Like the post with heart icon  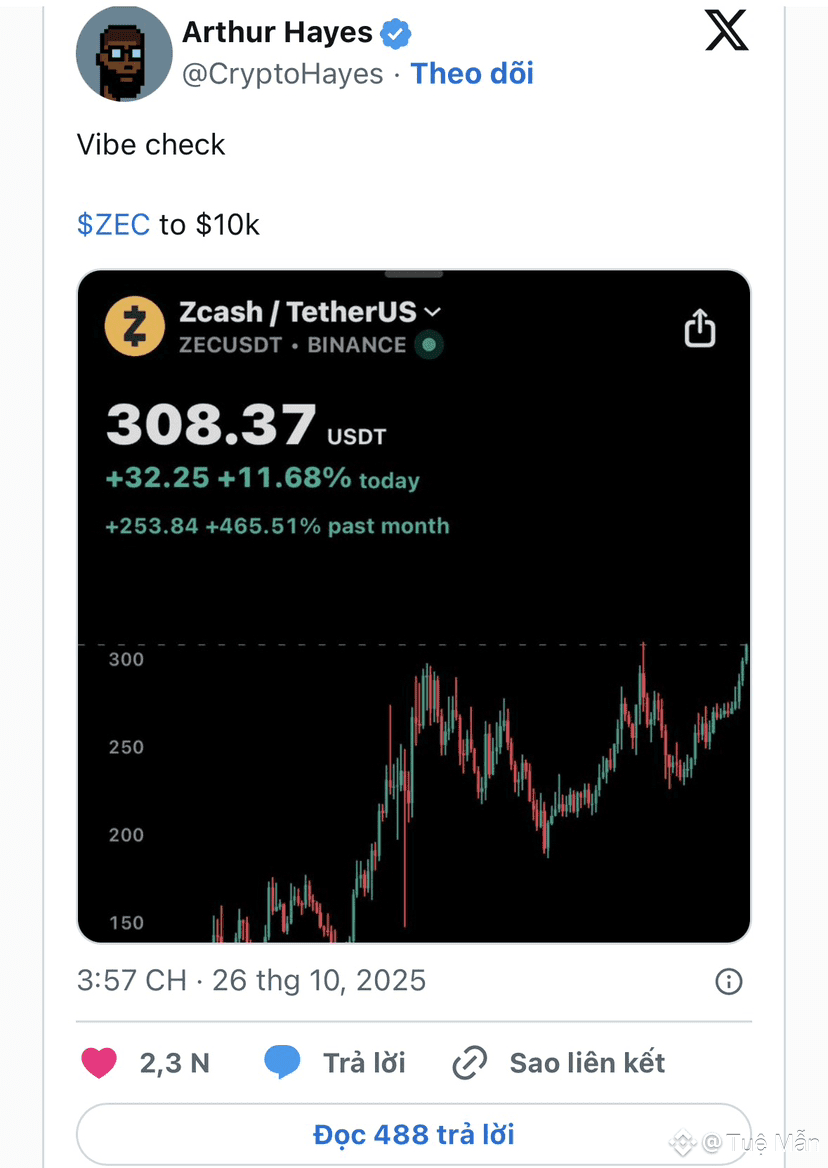(99, 1062)
